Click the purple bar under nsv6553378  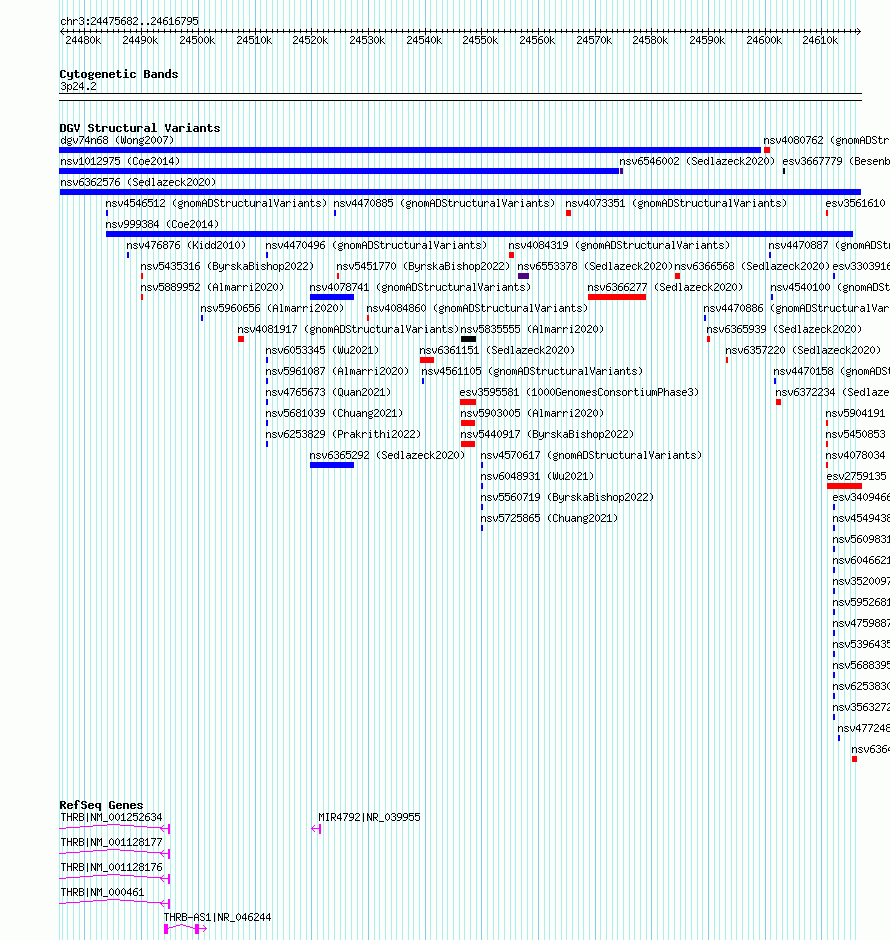(523, 276)
